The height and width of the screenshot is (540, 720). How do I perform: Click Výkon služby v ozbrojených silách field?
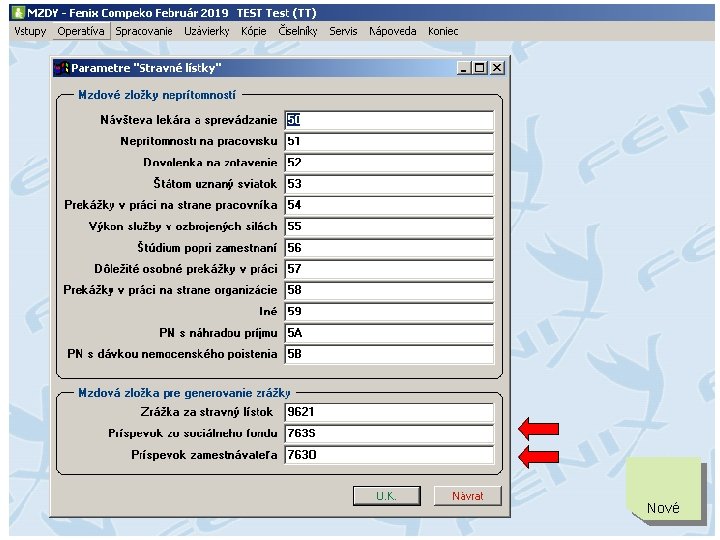tap(389, 226)
